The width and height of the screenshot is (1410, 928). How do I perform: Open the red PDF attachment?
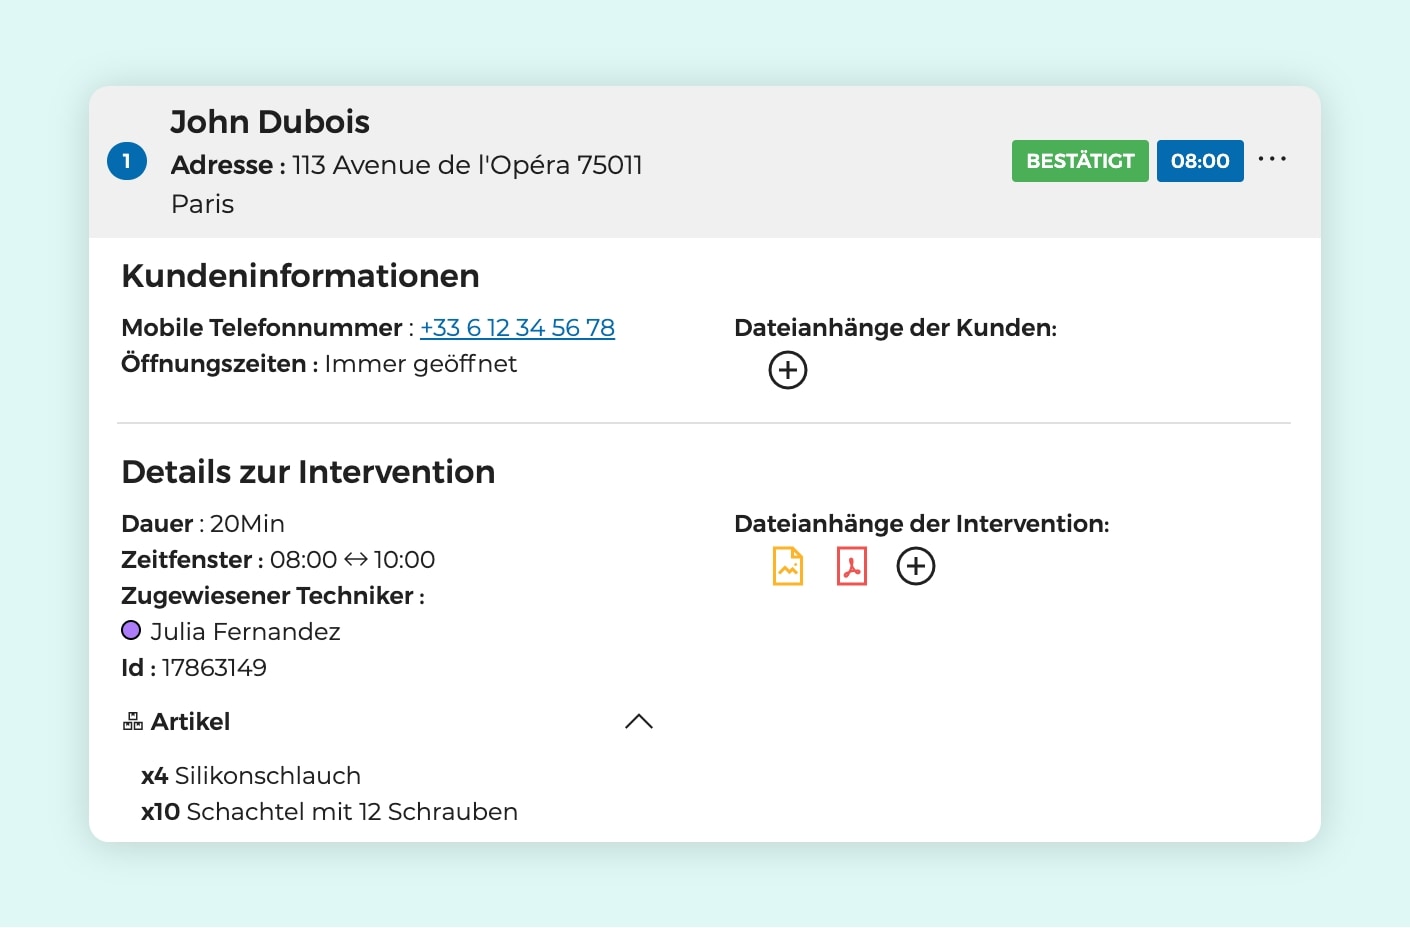[851, 566]
